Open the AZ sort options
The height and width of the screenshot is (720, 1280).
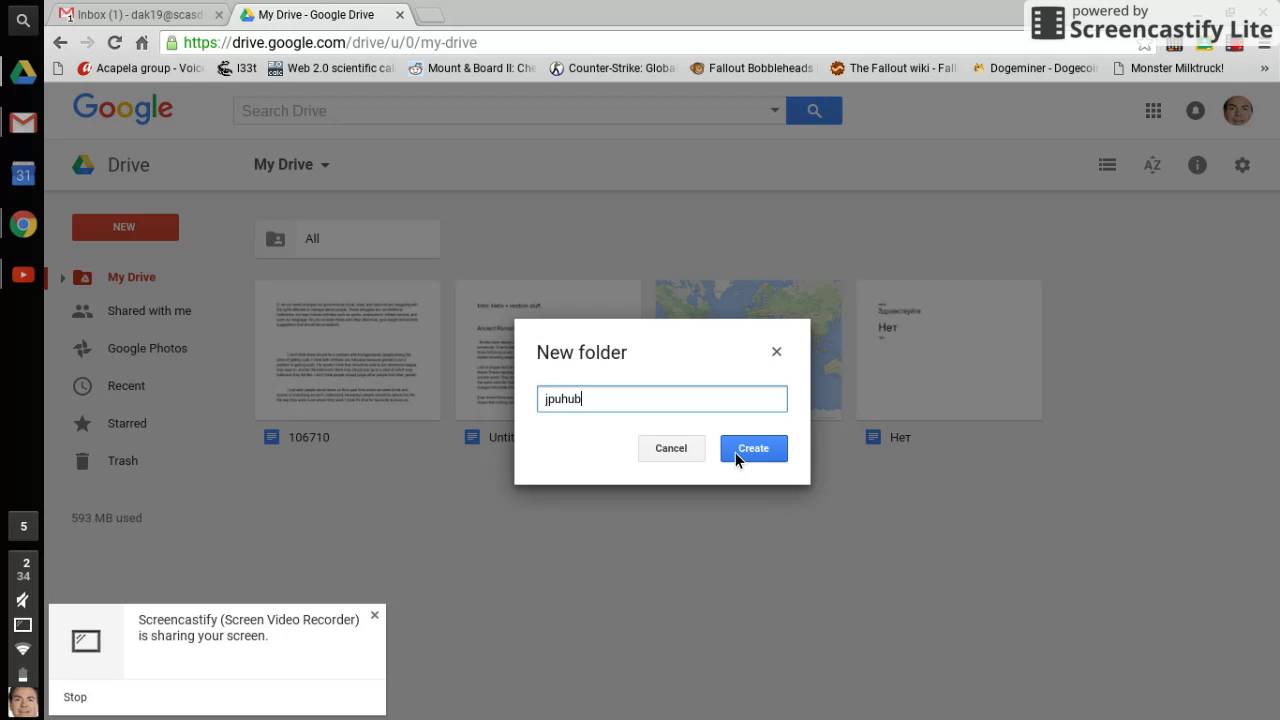coord(1152,165)
